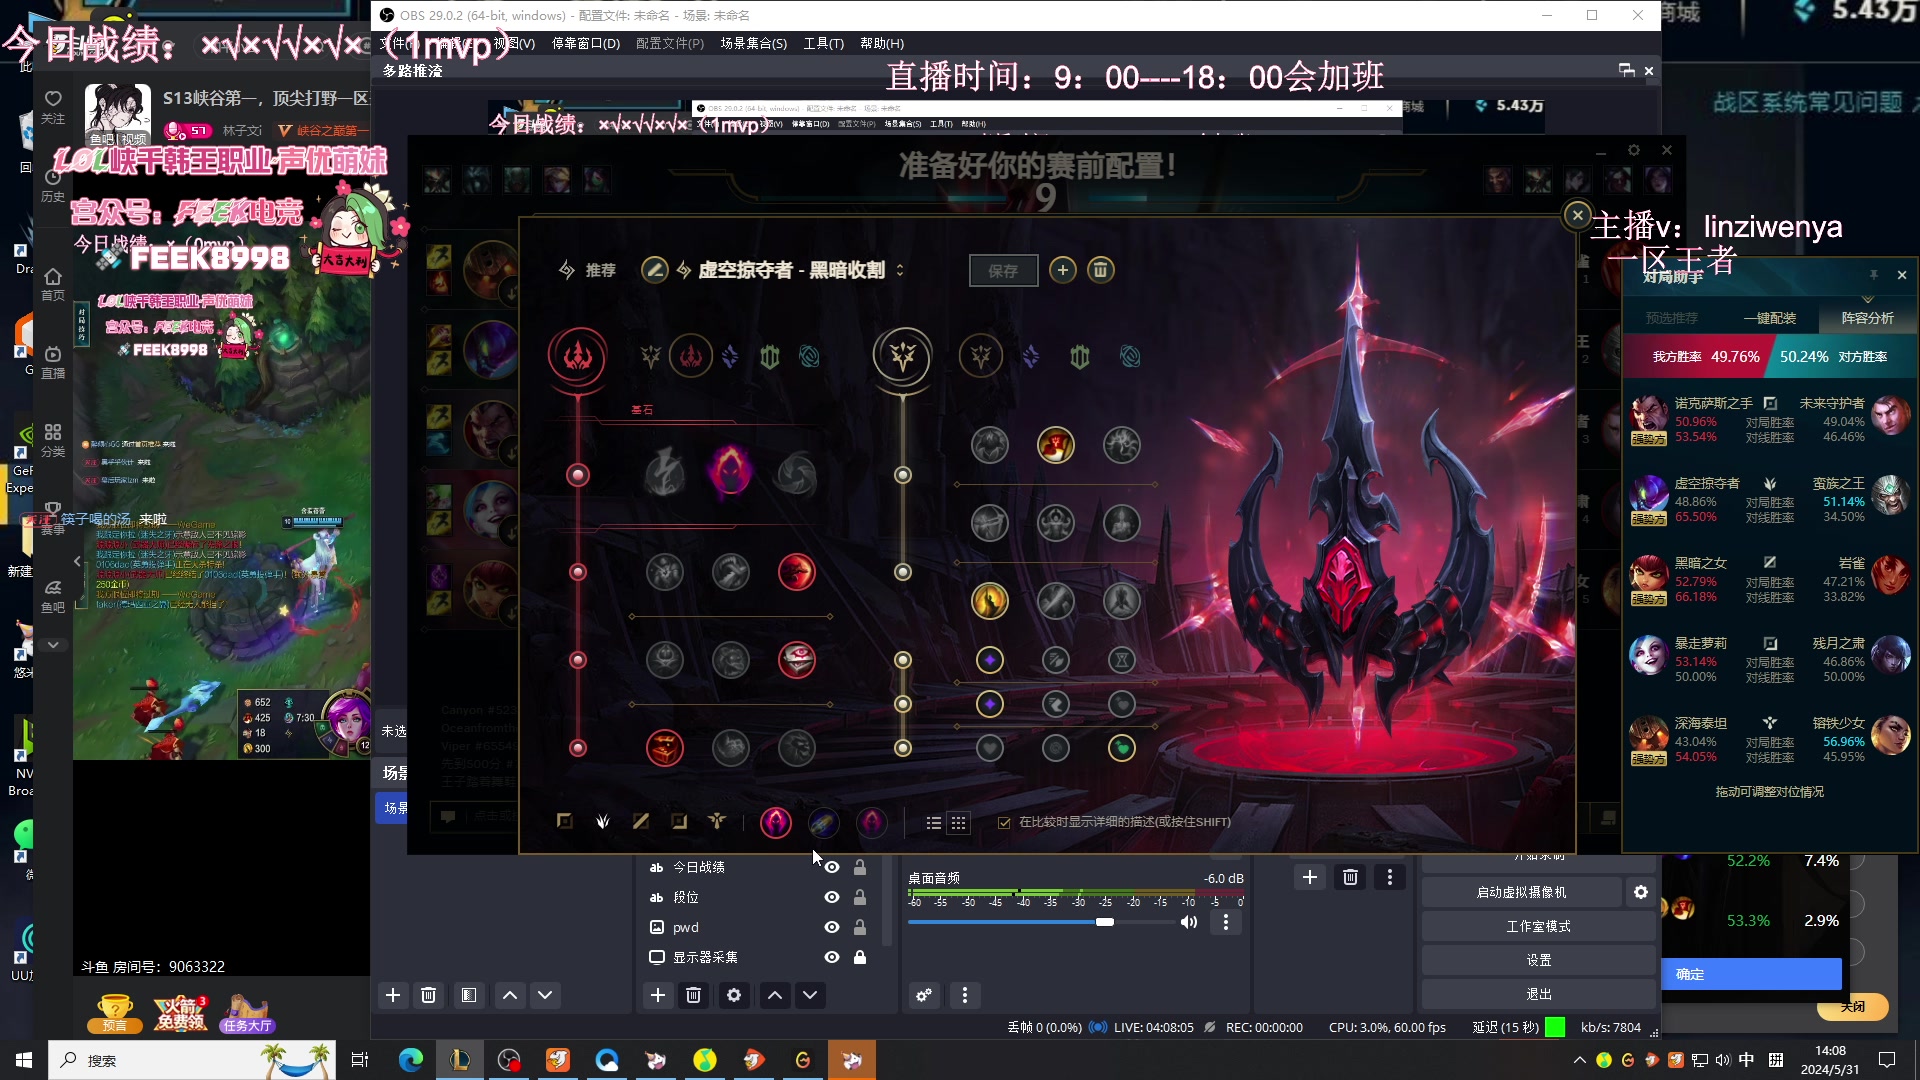Screen dimensions: 1920x1080
Task: Toggle lock on 段位 source
Action: [860, 897]
